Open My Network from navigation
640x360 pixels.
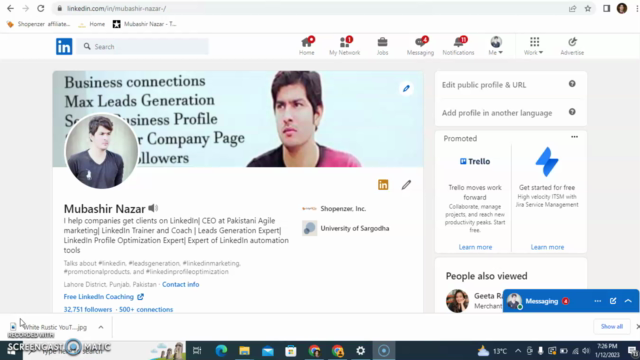pos(344,46)
